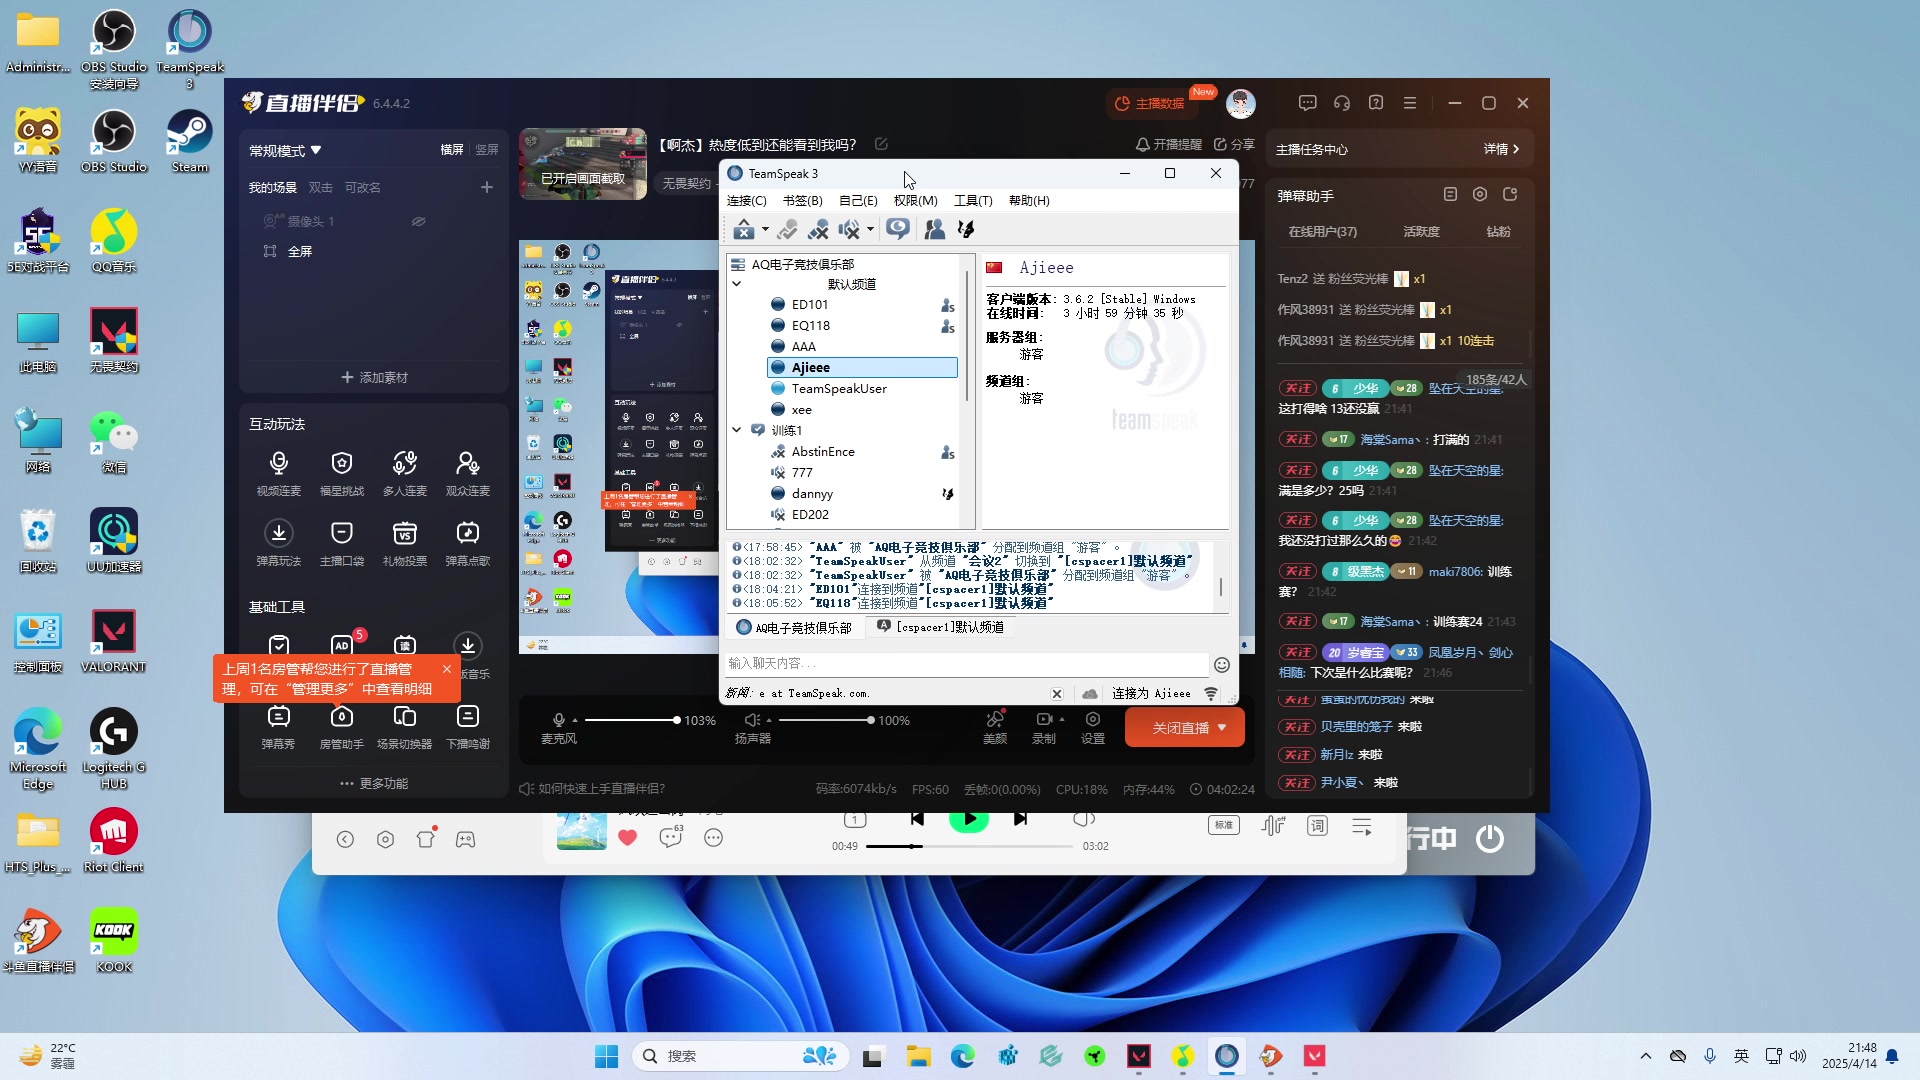This screenshot has width=1920, height=1080.
Task: Adjust the 麦克风 volume slider
Action: tap(632, 720)
